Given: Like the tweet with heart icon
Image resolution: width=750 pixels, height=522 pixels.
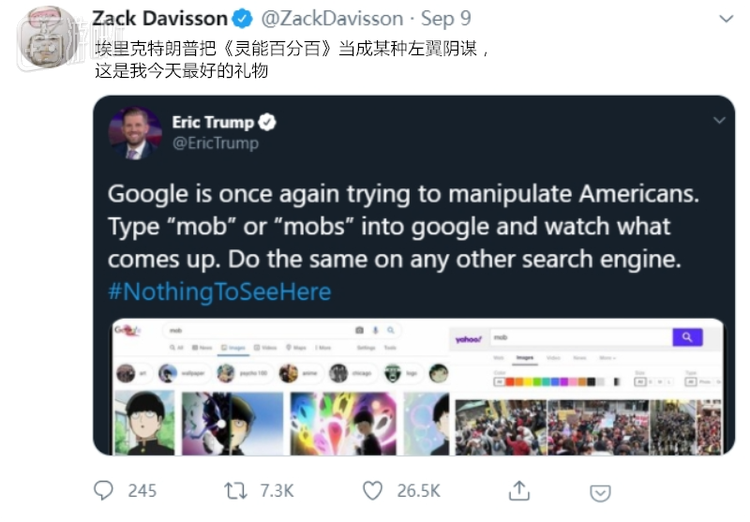Looking at the screenshot, I should pyautogui.click(x=372, y=490).
